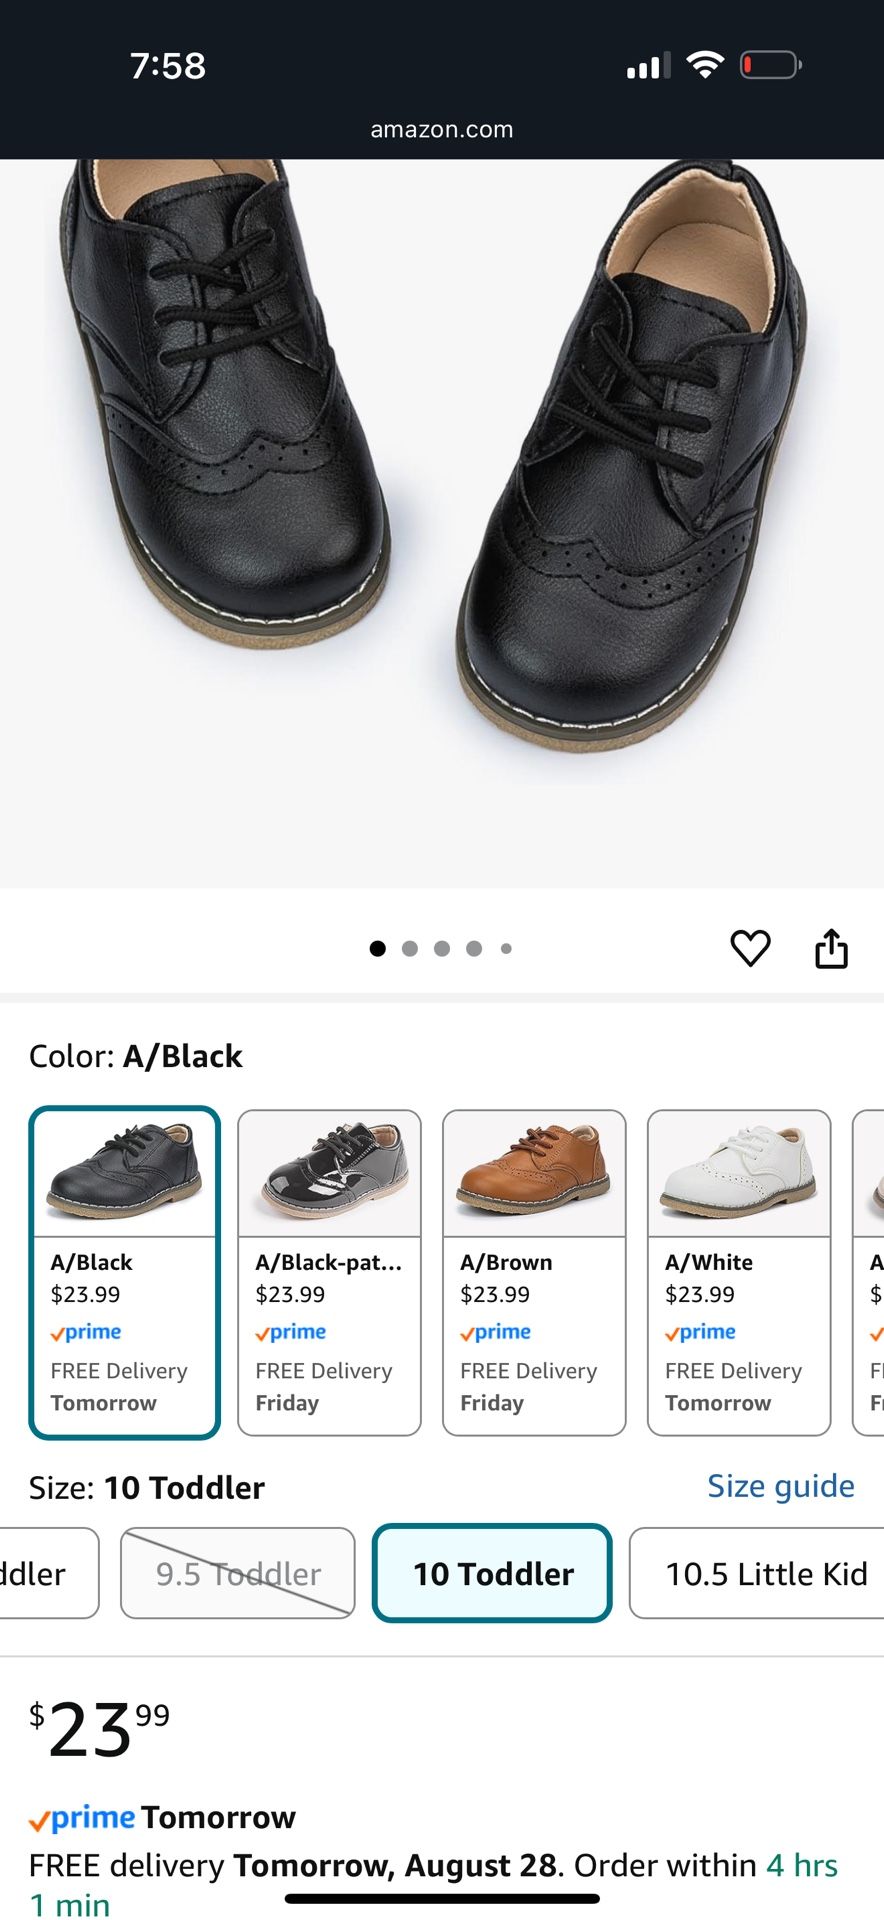Add item to wishlist with heart icon
This screenshot has width=884, height=1920.
point(750,948)
